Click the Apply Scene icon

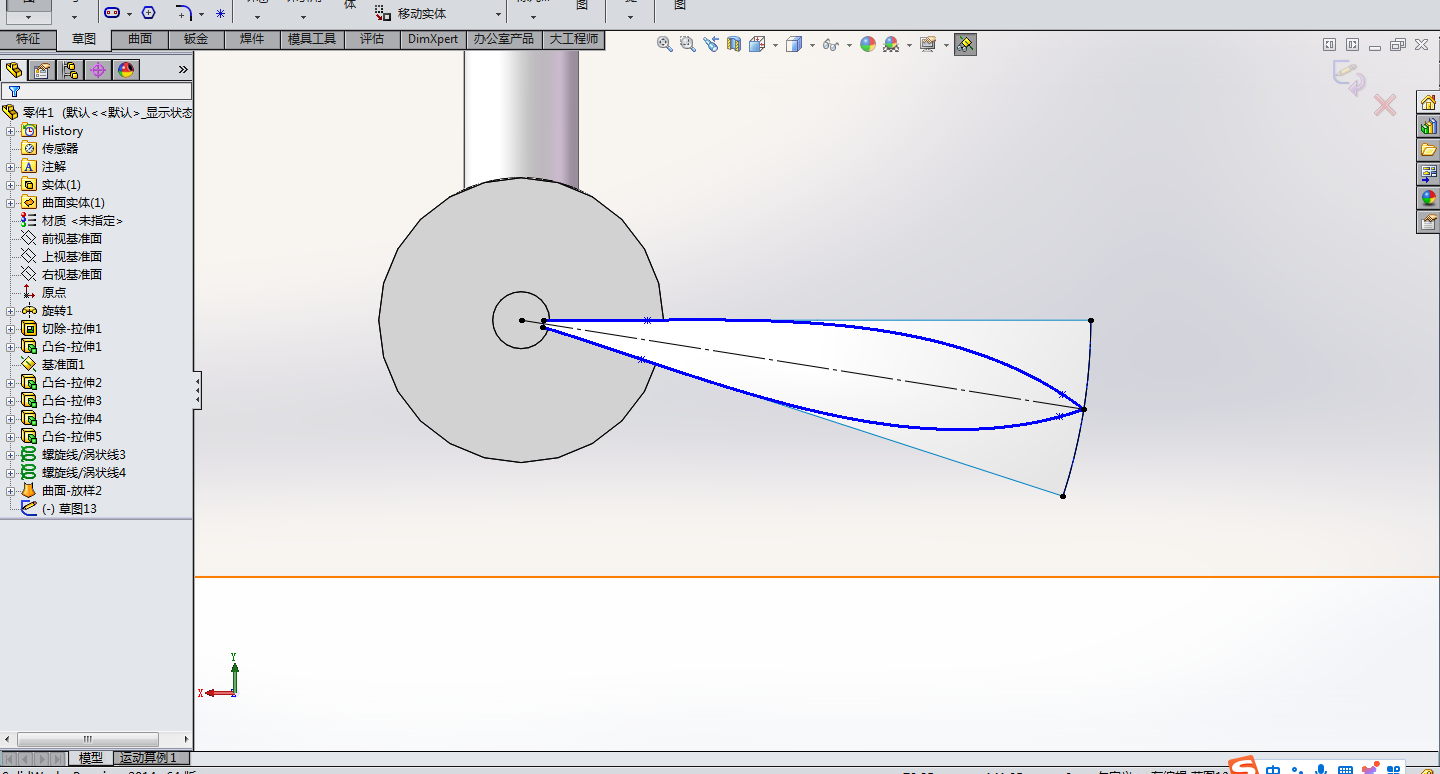890,44
